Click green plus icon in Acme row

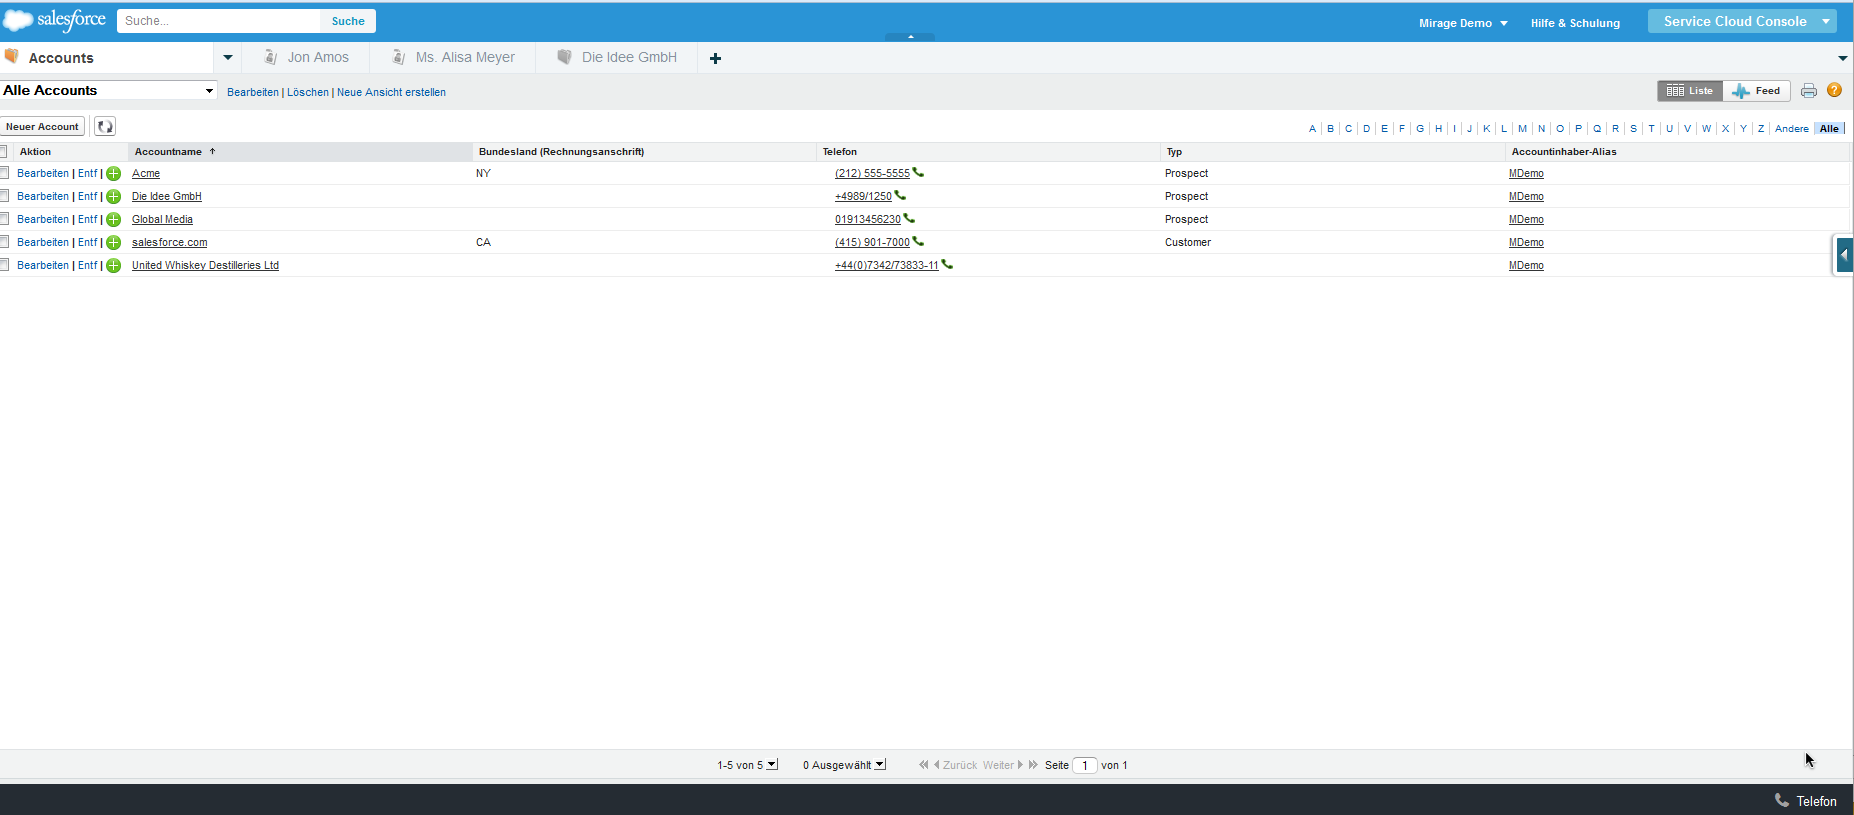114,174
